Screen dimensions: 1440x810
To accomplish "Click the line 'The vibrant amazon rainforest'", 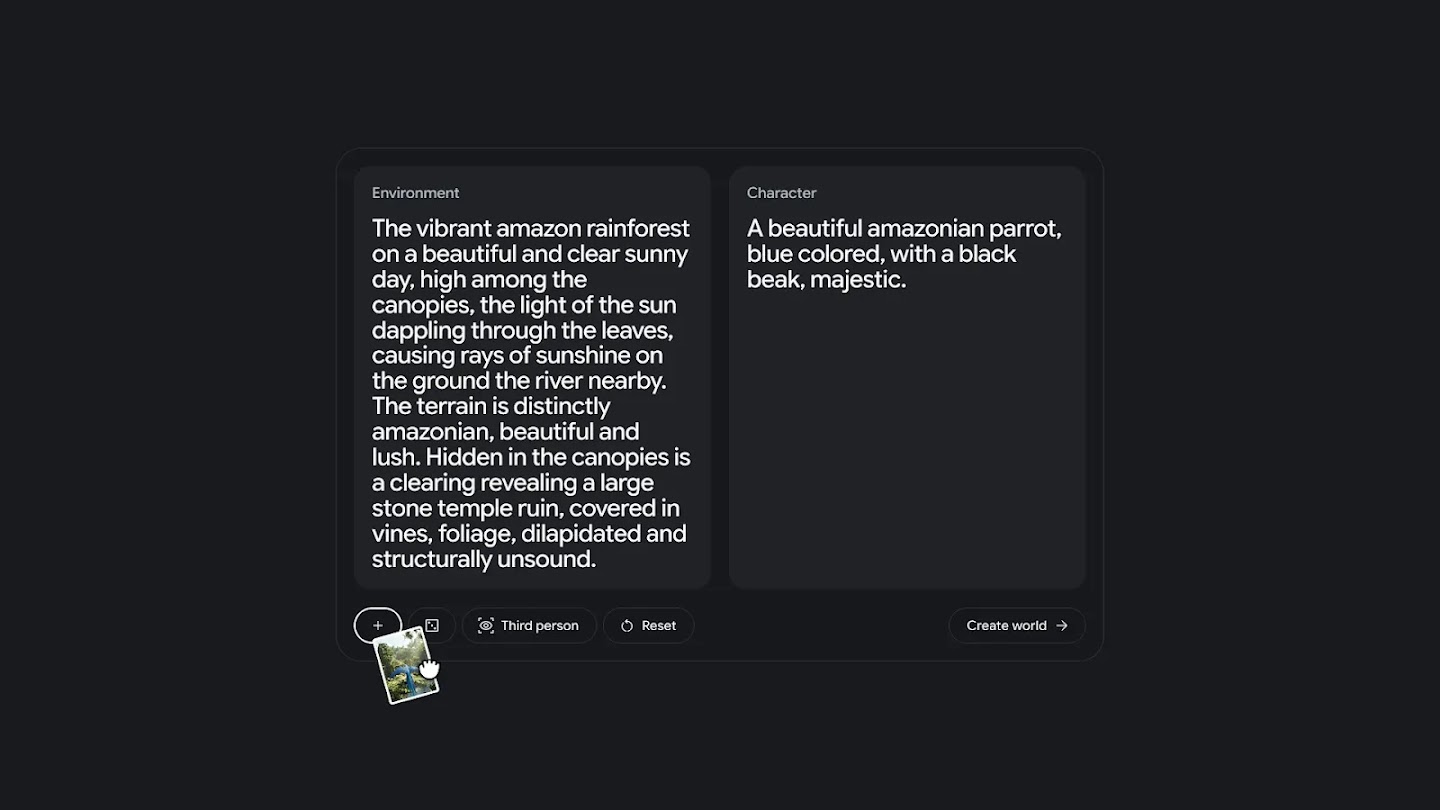I will pyautogui.click(x=530, y=229).
